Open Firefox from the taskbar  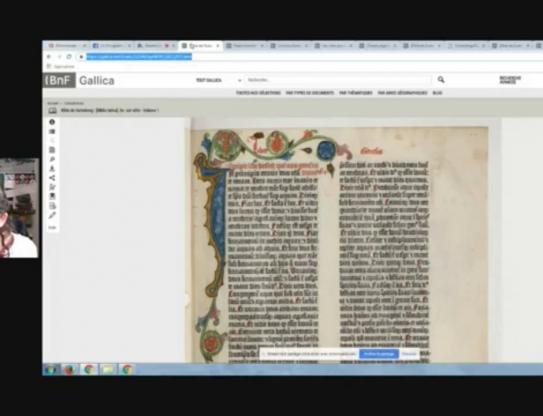(70, 369)
